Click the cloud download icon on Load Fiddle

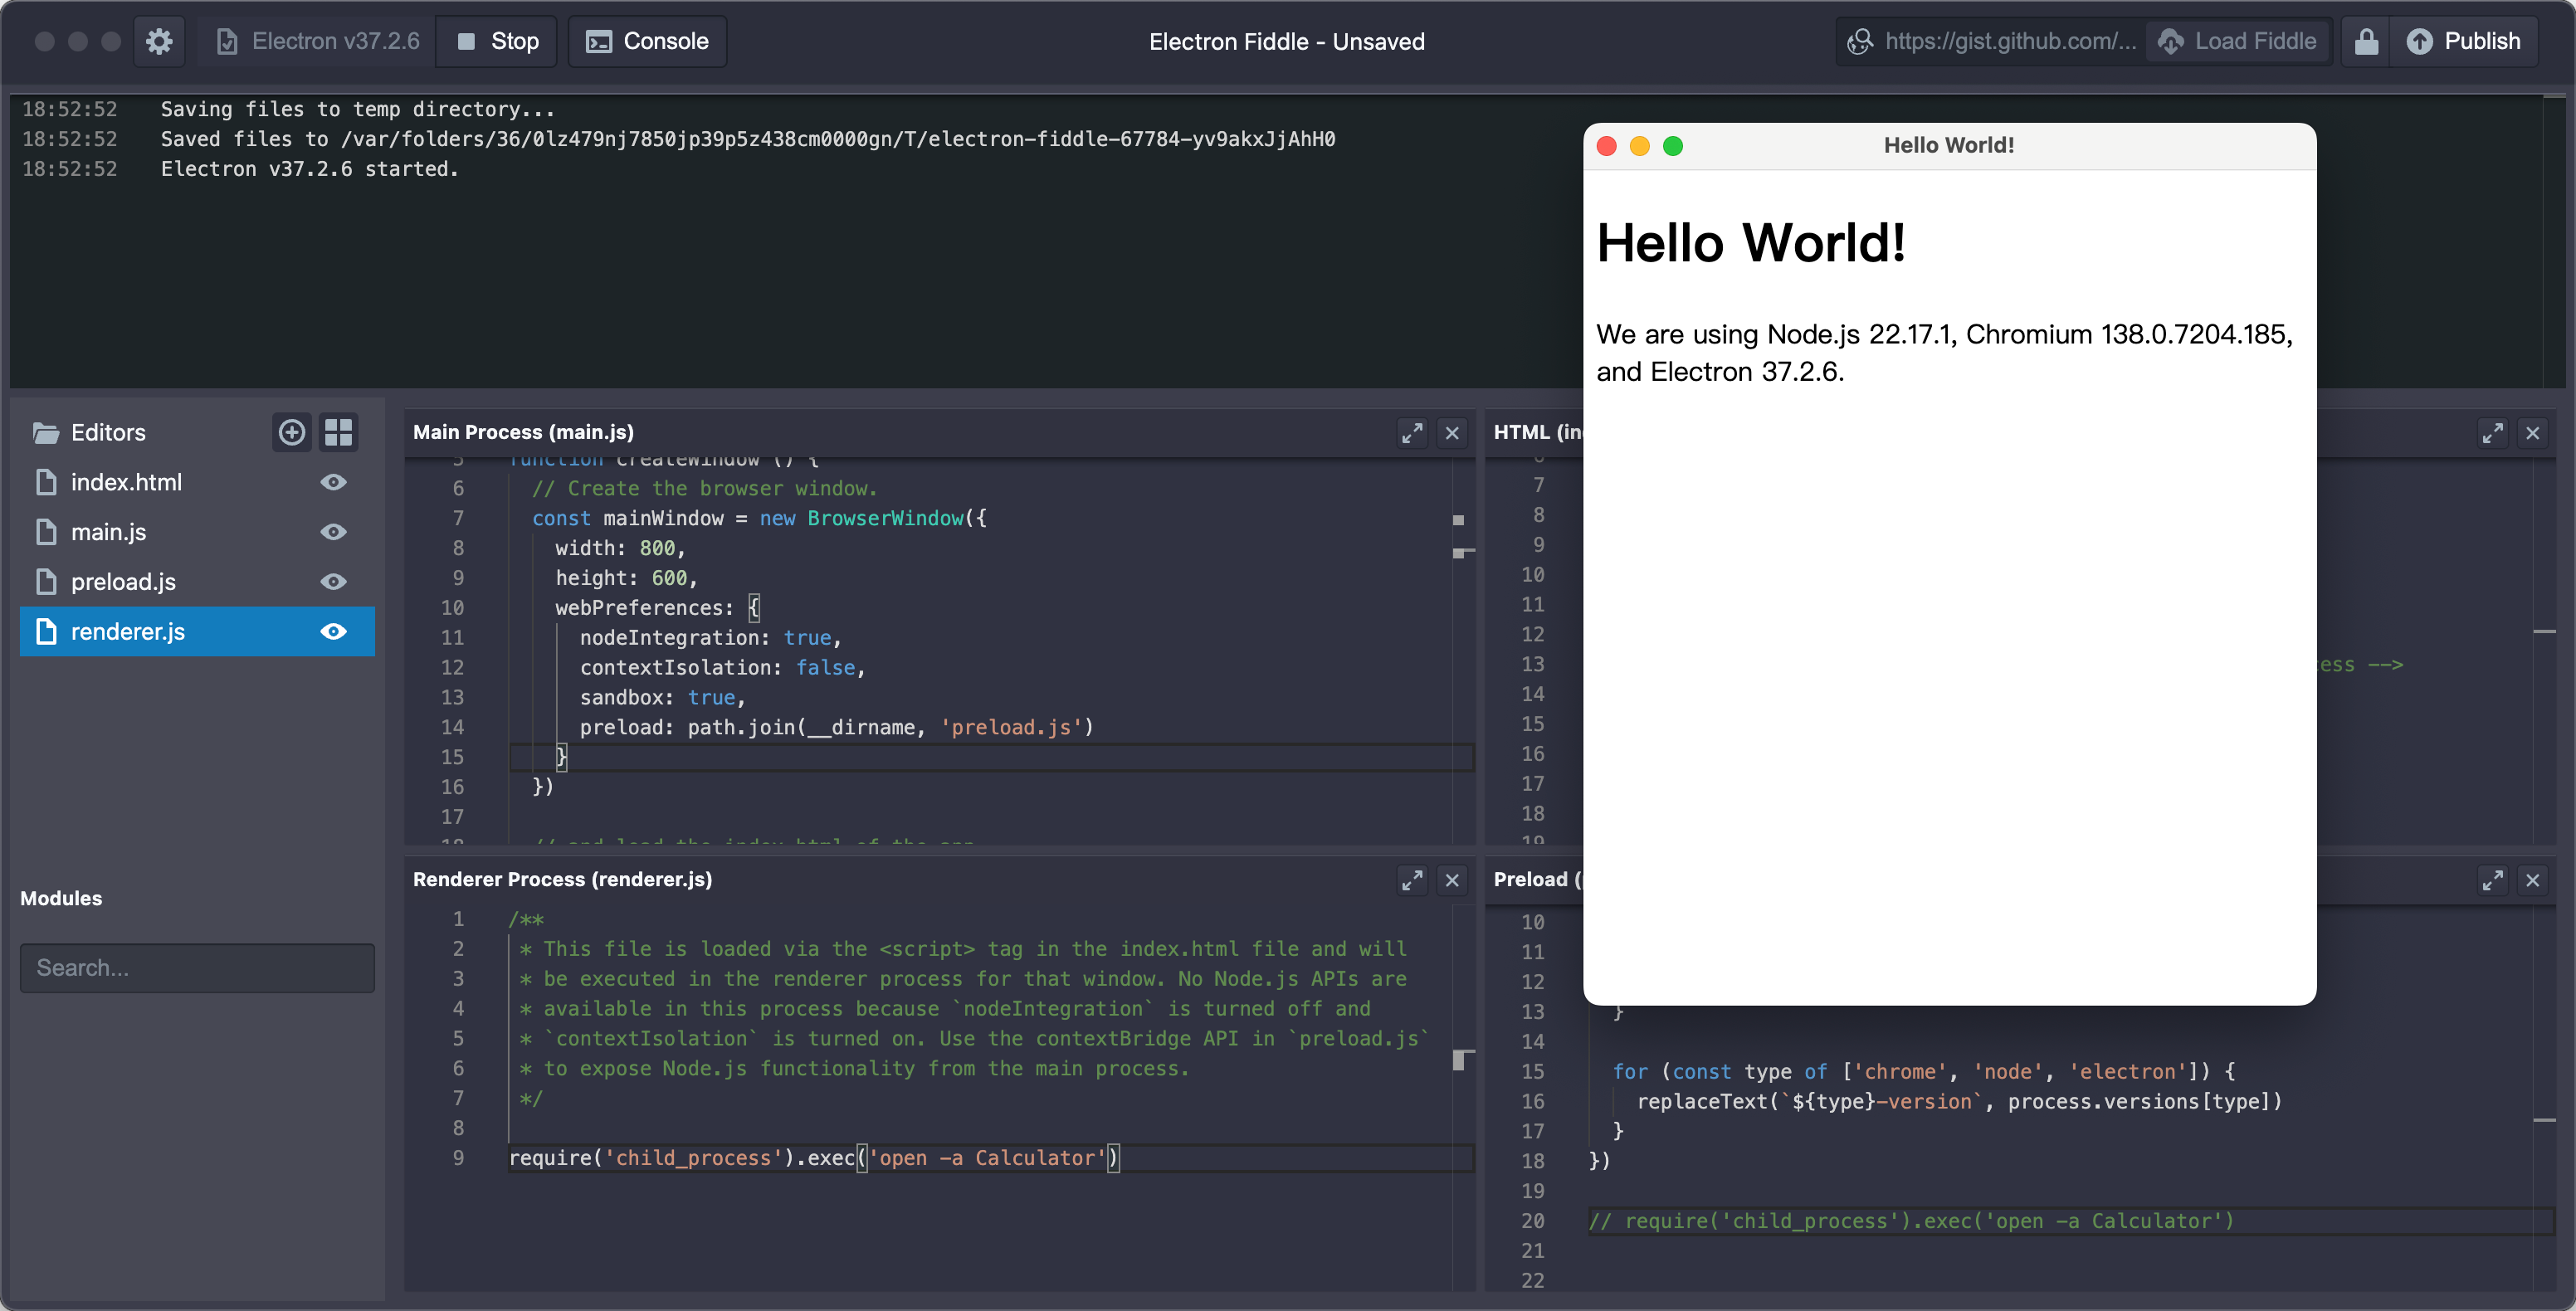tap(2170, 41)
